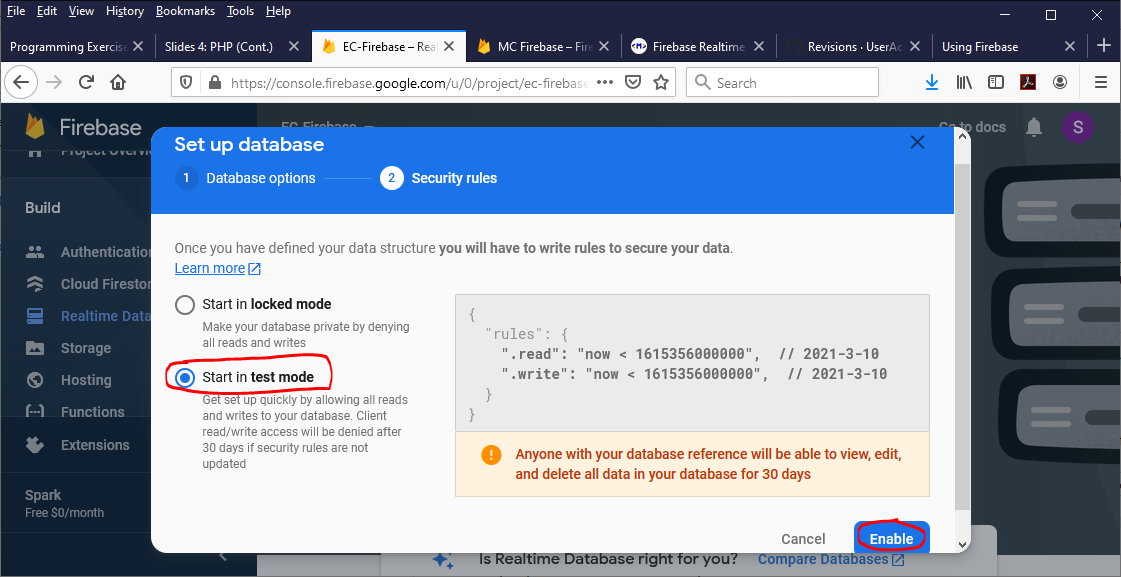This screenshot has width=1121, height=577.
Task: Close the Set up database dialog
Action: 917,143
